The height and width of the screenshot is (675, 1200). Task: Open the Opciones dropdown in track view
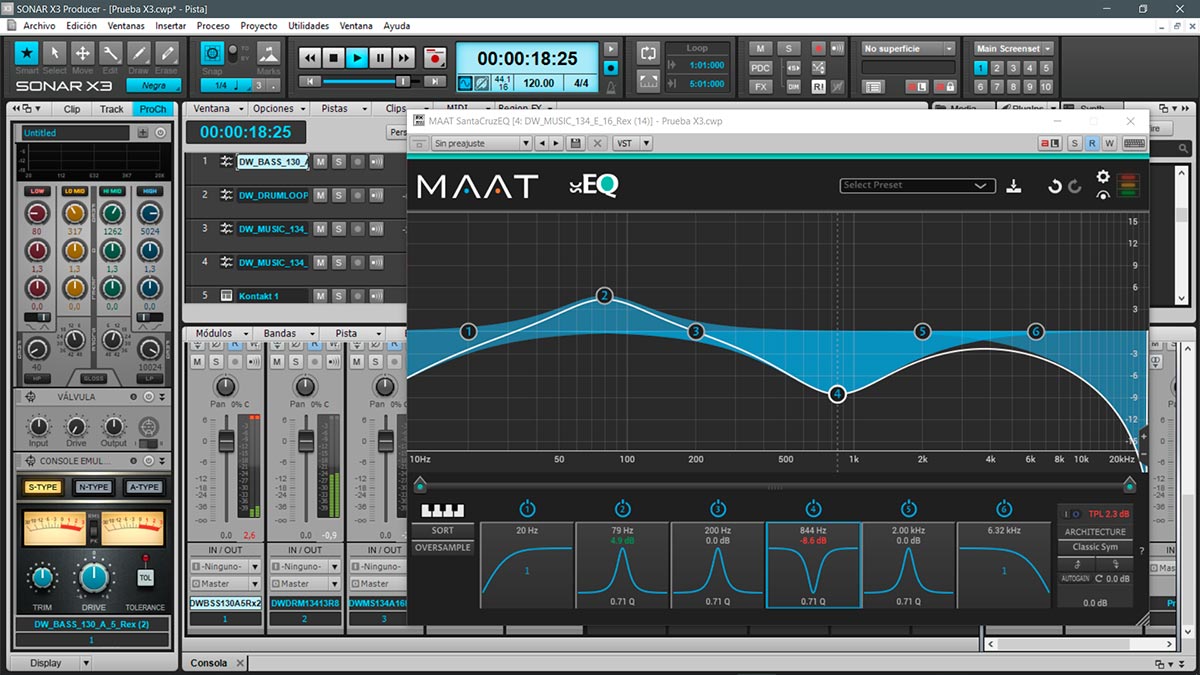pos(279,108)
